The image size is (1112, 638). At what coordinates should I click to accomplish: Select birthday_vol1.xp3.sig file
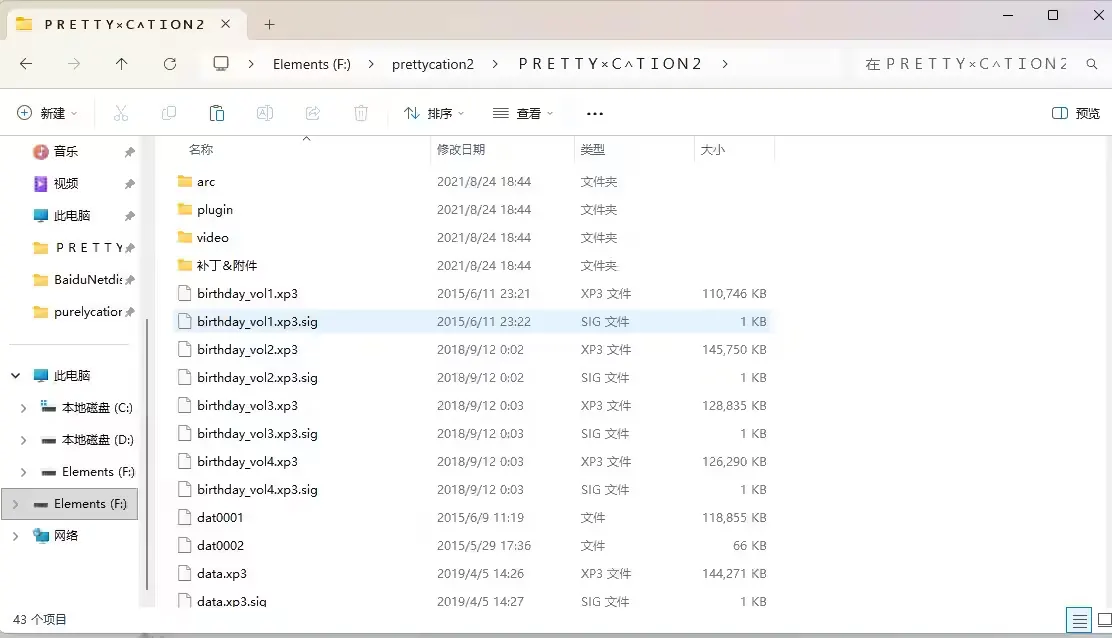tap(472, 321)
